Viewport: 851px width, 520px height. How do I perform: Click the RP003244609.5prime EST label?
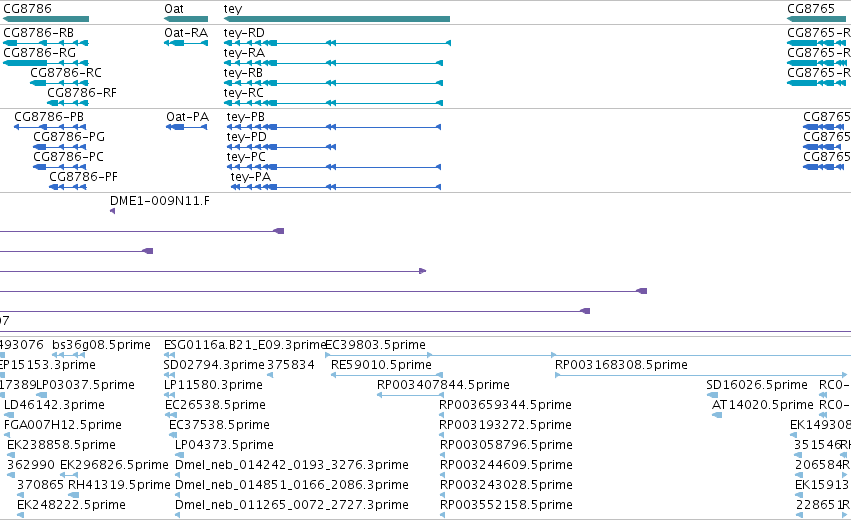(506, 465)
